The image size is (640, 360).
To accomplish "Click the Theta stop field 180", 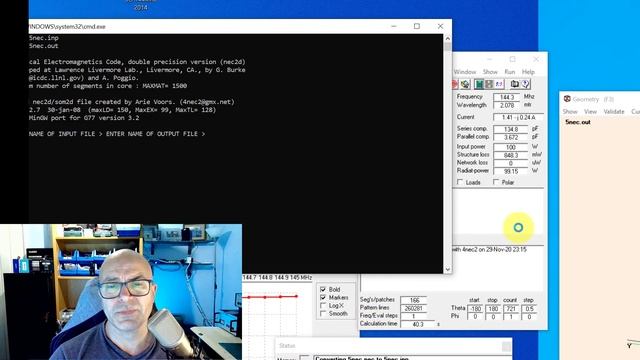I will point(493,309).
